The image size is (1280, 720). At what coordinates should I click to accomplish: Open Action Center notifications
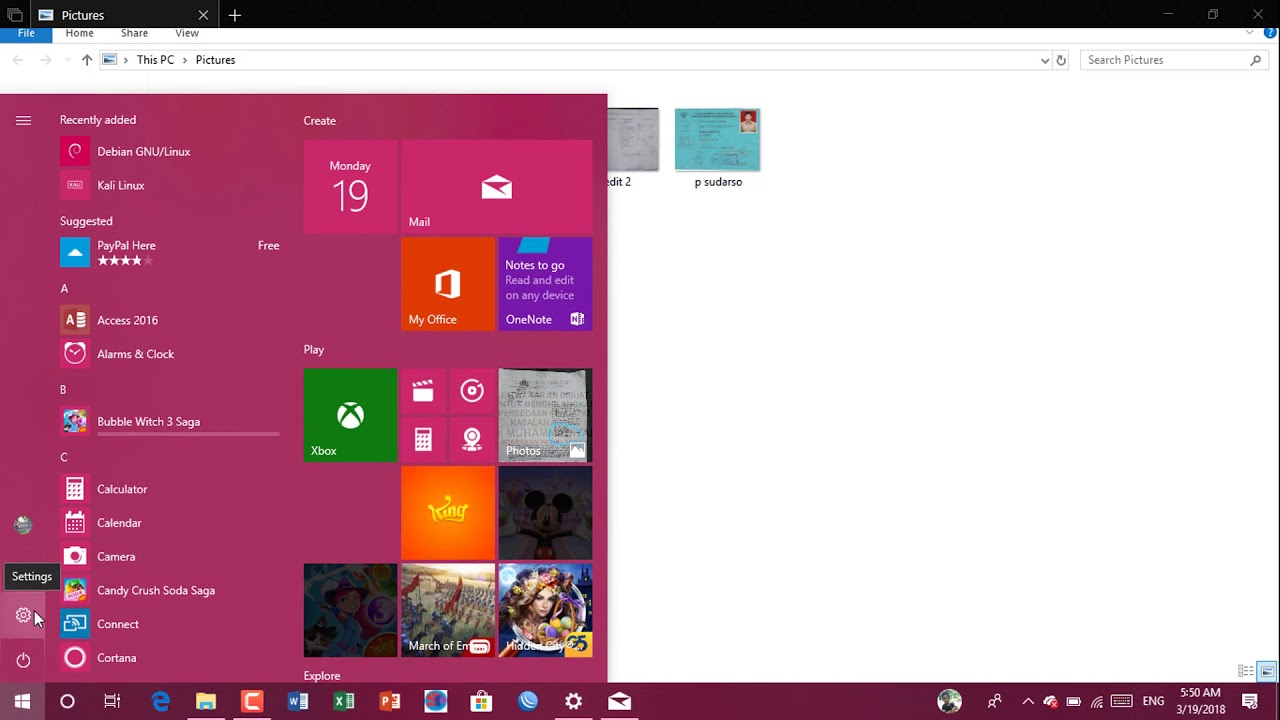[x=1250, y=702]
